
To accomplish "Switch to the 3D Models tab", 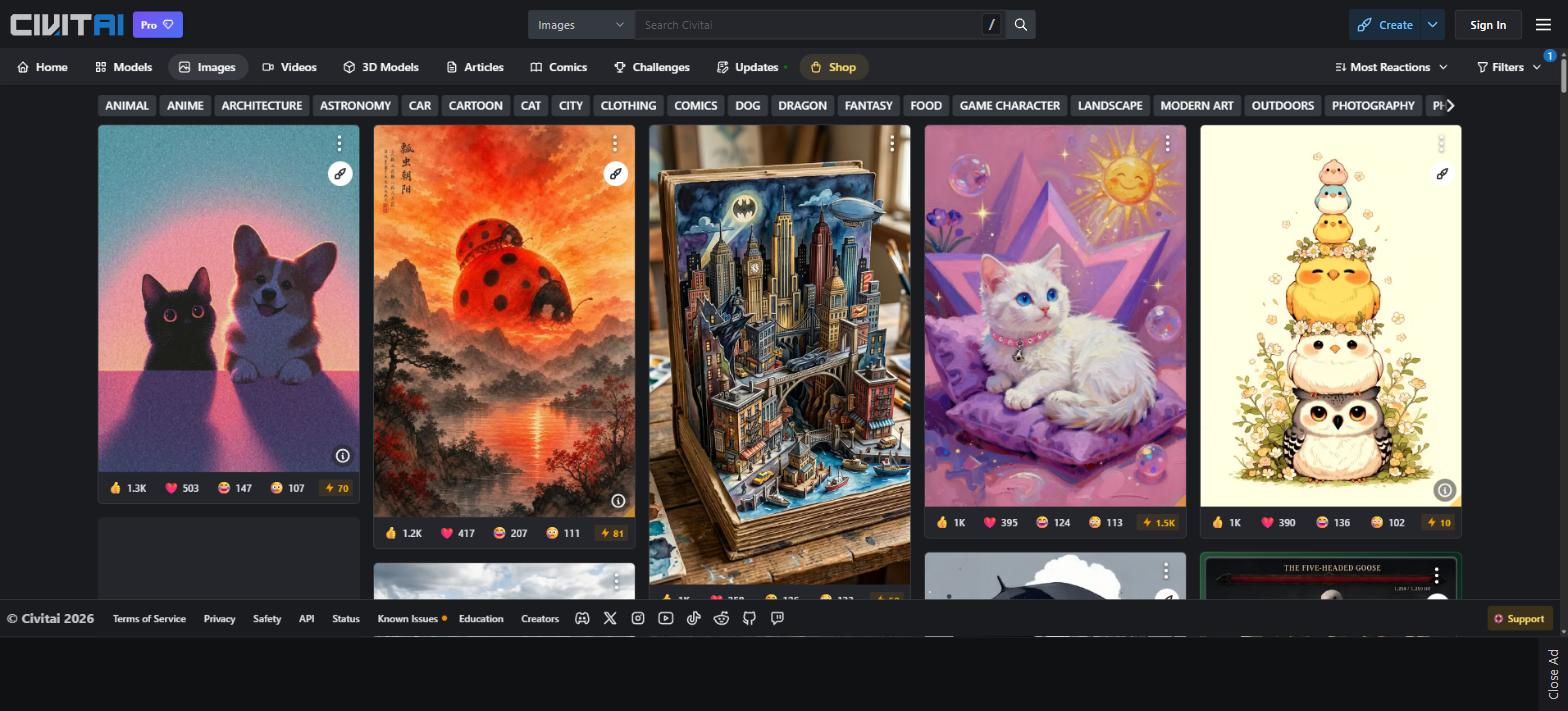I will pyautogui.click(x=381, y=67).
